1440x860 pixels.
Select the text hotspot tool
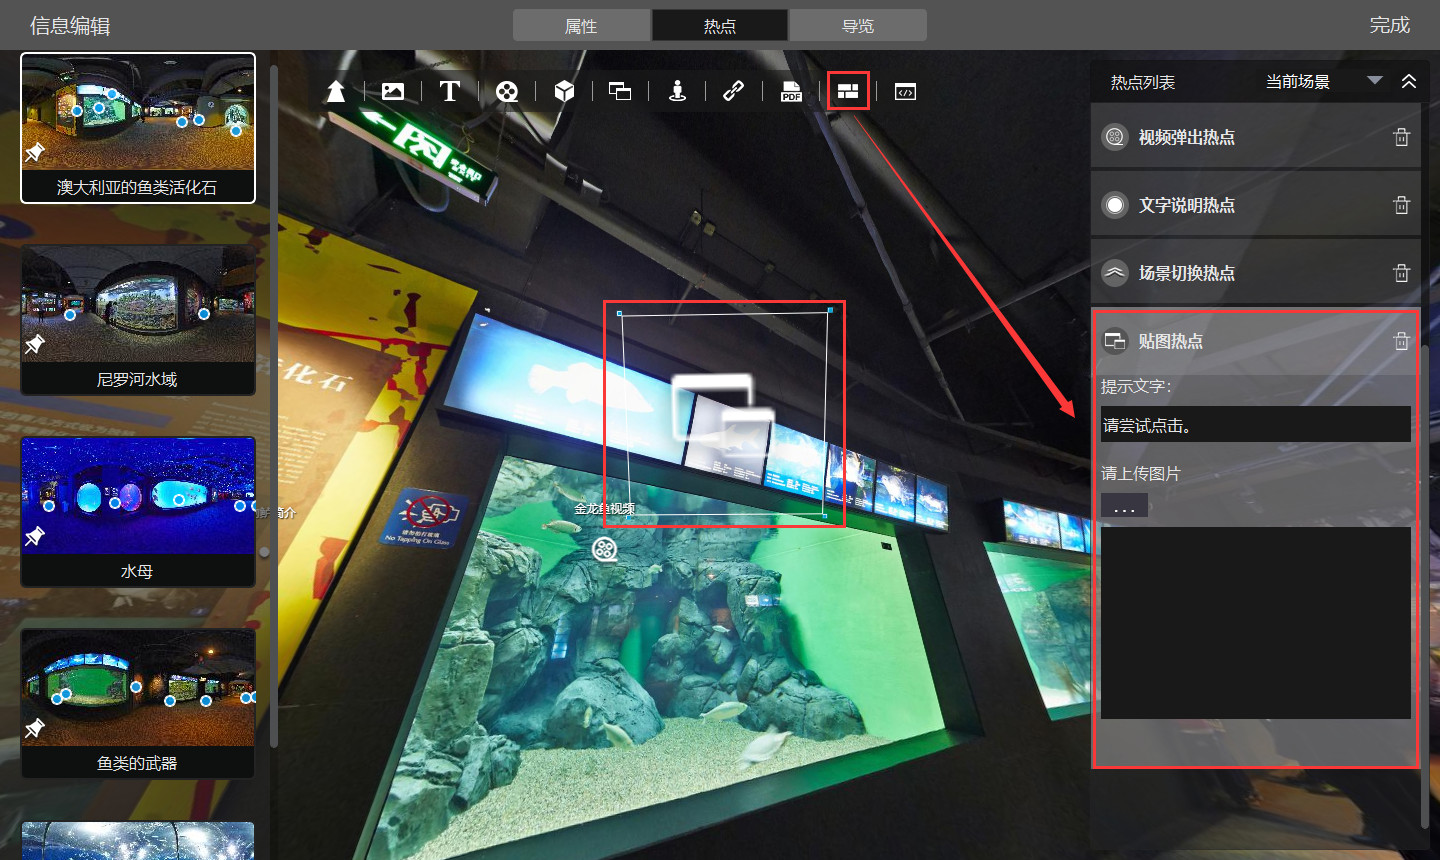(x=450, y=92)
